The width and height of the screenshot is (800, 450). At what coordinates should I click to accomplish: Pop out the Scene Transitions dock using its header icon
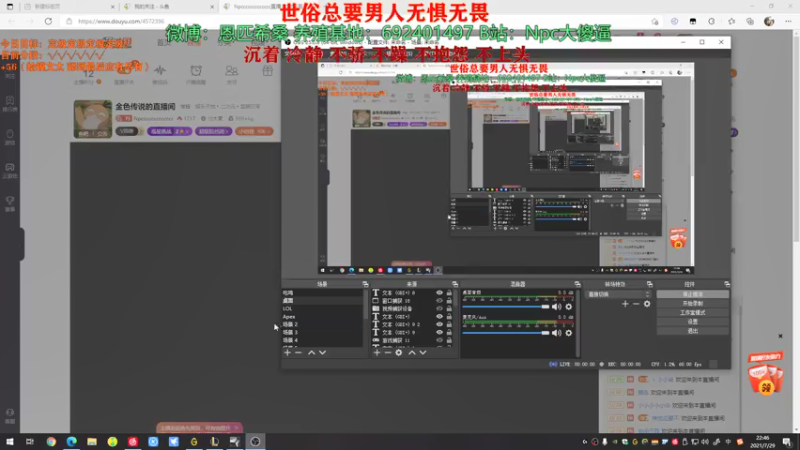[x=649, y=284]
